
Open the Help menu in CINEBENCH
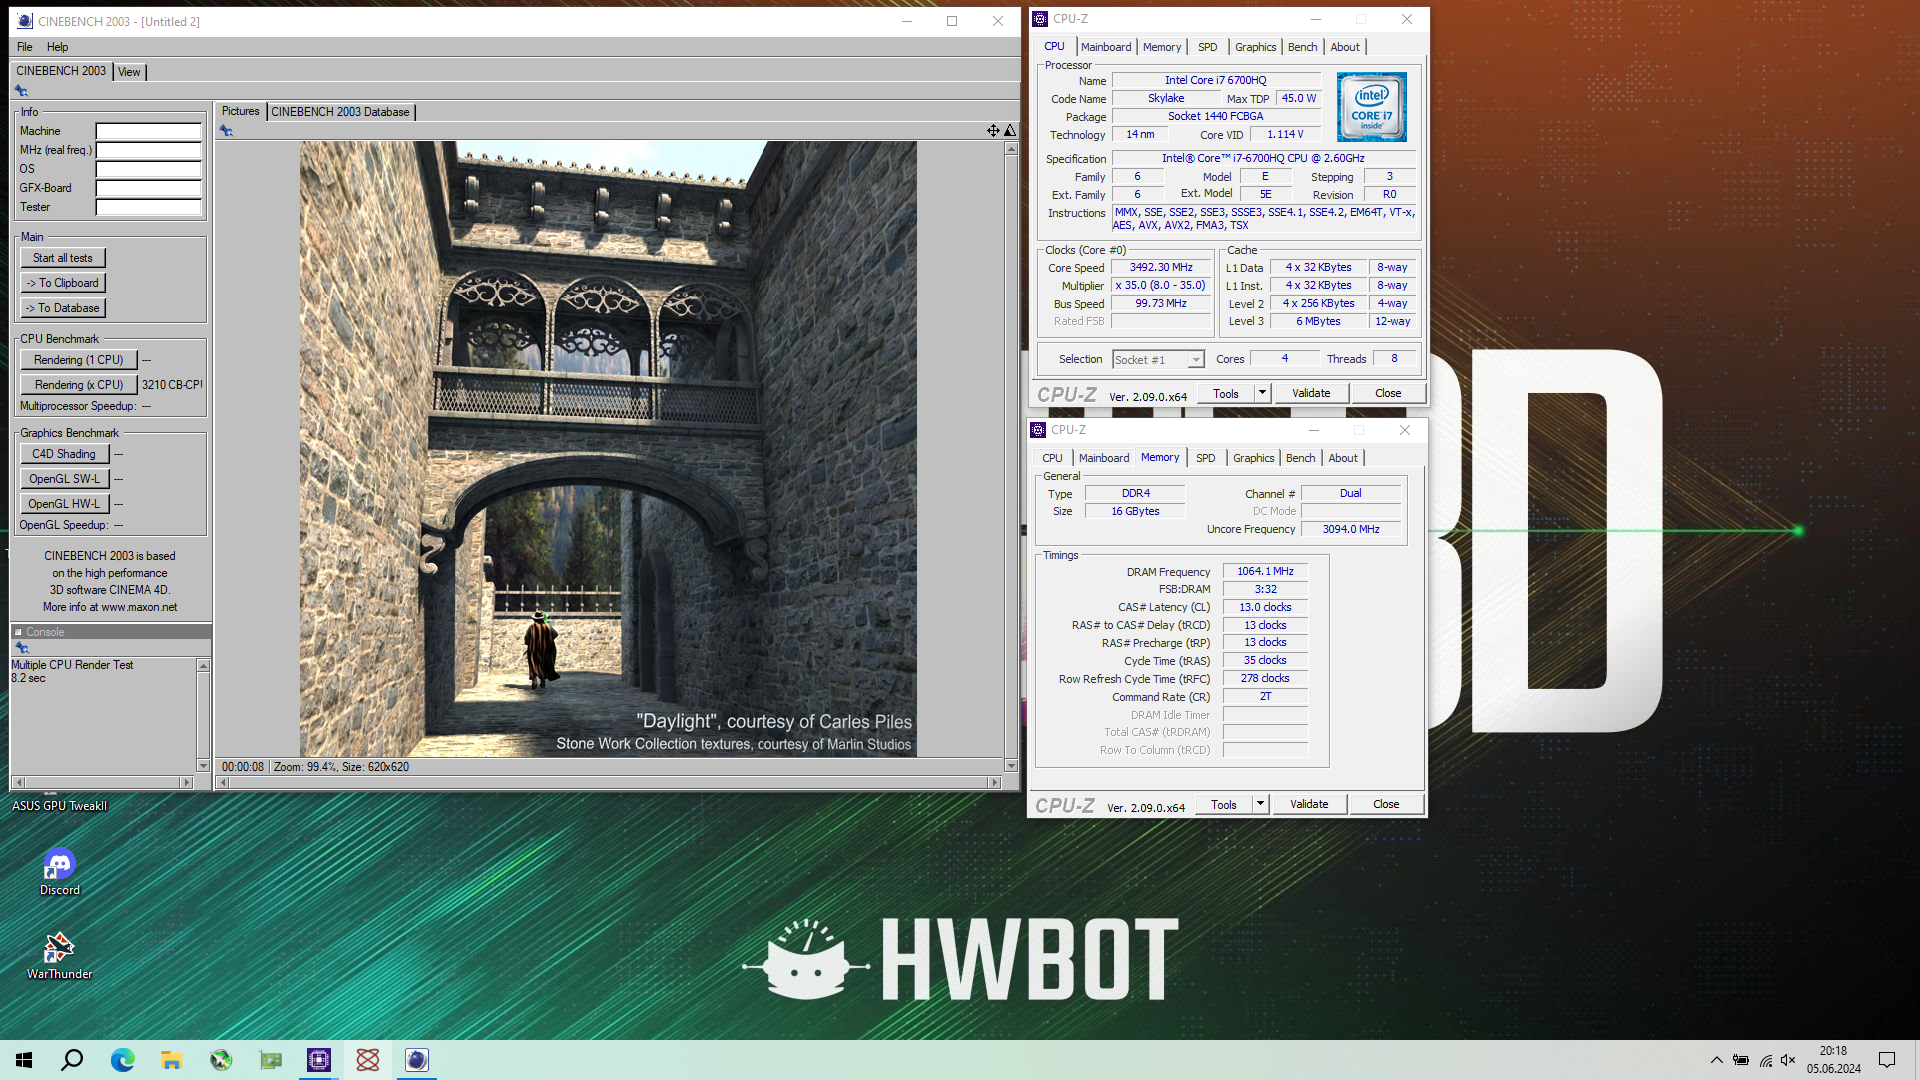58,47
